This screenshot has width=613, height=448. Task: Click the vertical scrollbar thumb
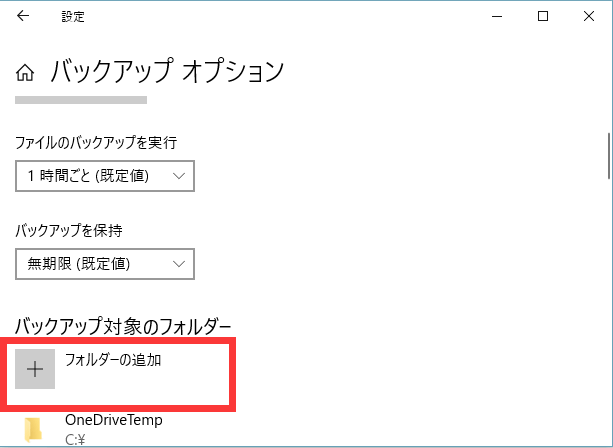coord(608,152)
